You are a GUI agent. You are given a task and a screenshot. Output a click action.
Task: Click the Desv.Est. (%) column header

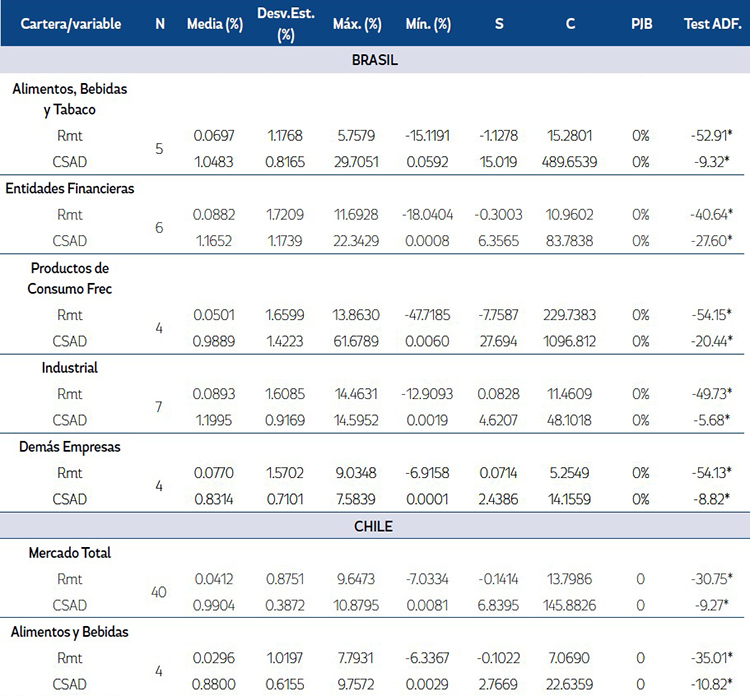(285, 23)
